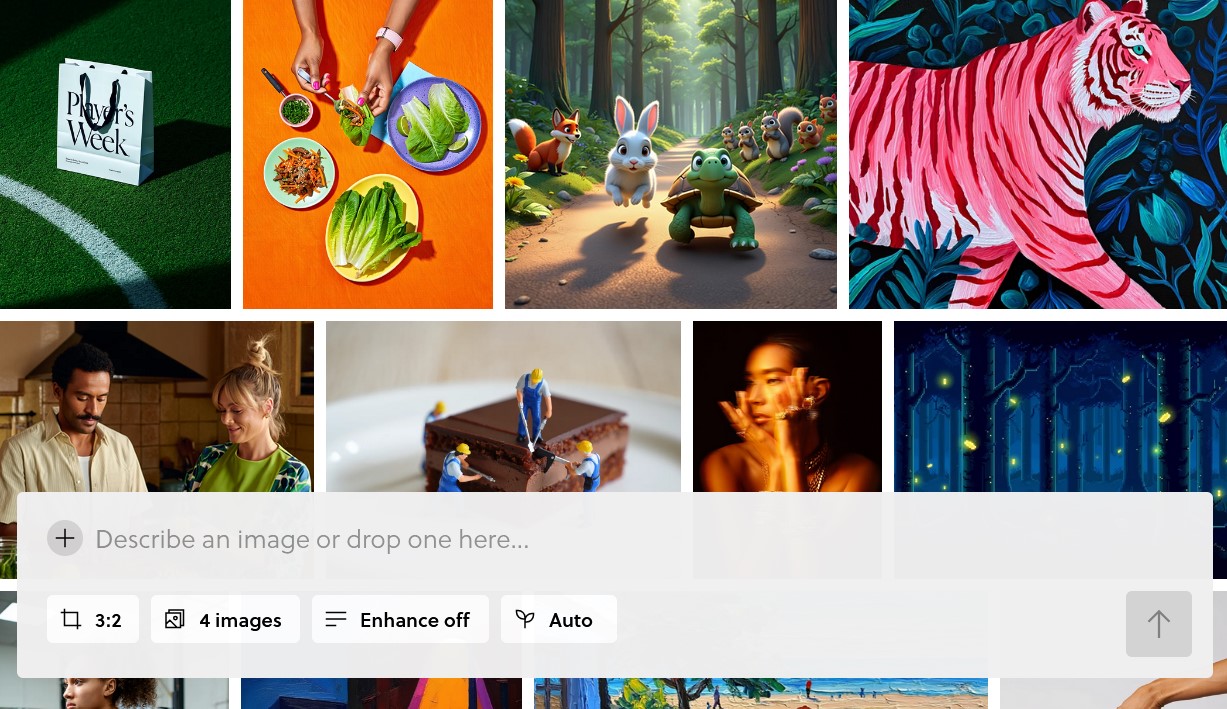1227x709 pixels.
Task: Click the sprout icon beside Auto
Action: click(525, 619)
